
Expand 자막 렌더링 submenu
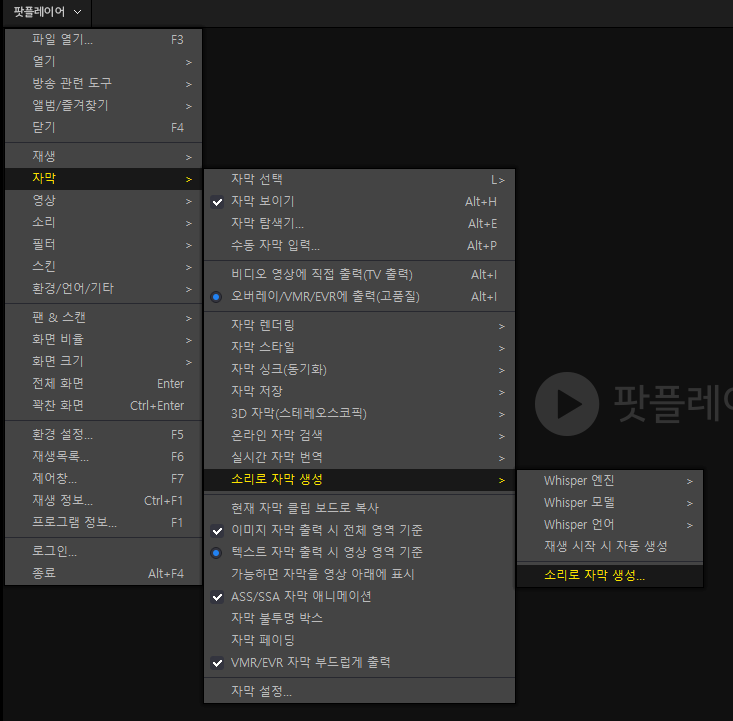(359, 326)
